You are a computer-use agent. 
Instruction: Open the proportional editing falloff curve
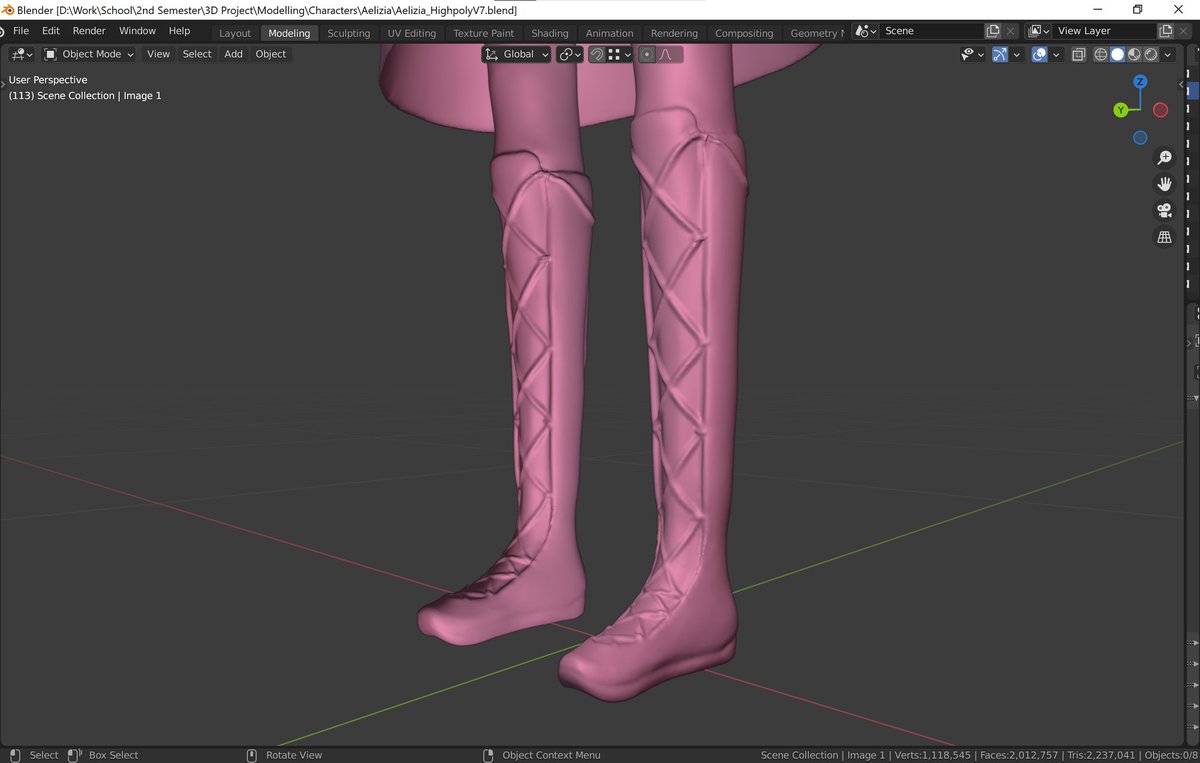click(669, 54)
